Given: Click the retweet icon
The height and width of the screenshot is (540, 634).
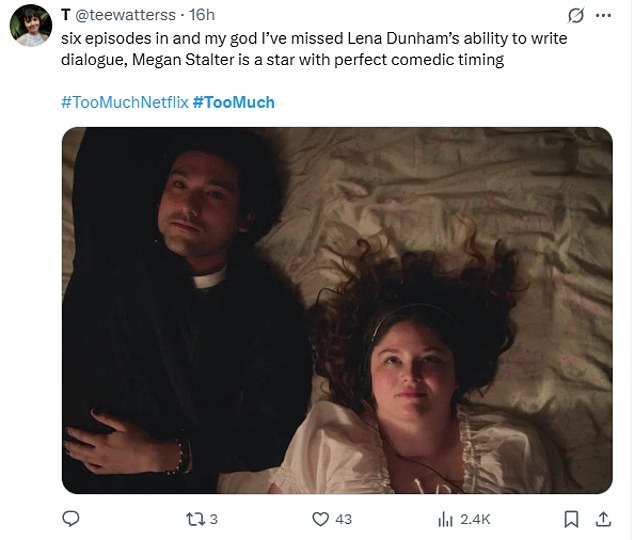Looking at the screenshot, I should coord(195,519).
